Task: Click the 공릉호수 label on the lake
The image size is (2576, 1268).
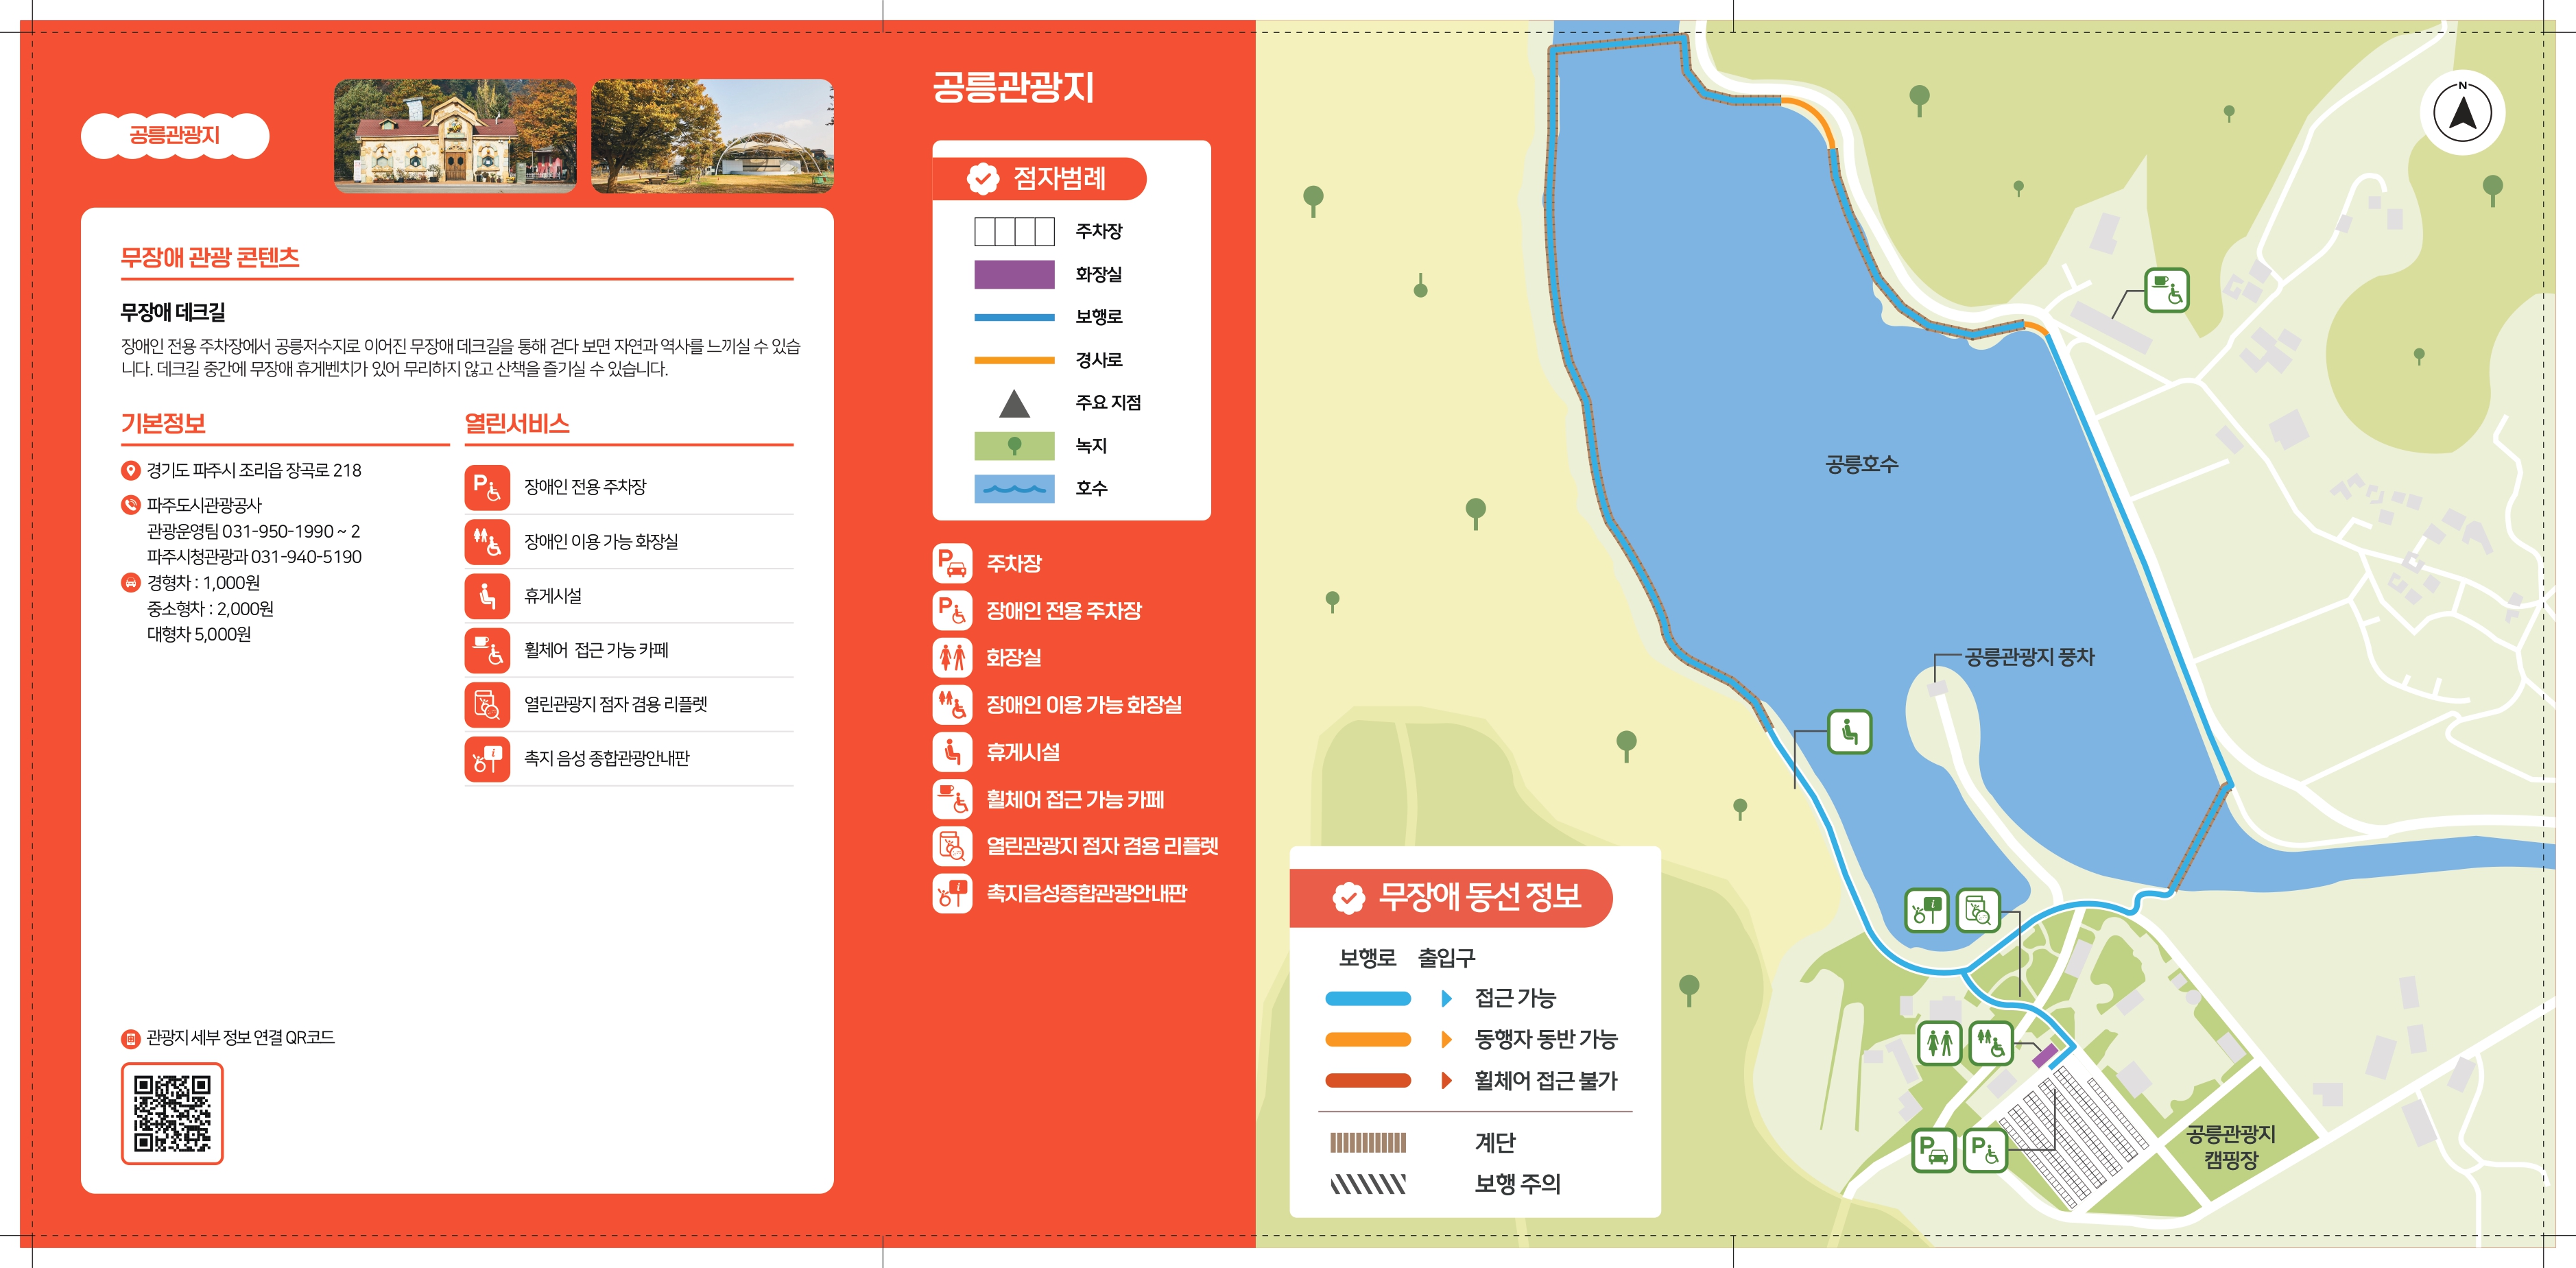Action: click(x=1861, y=464)
